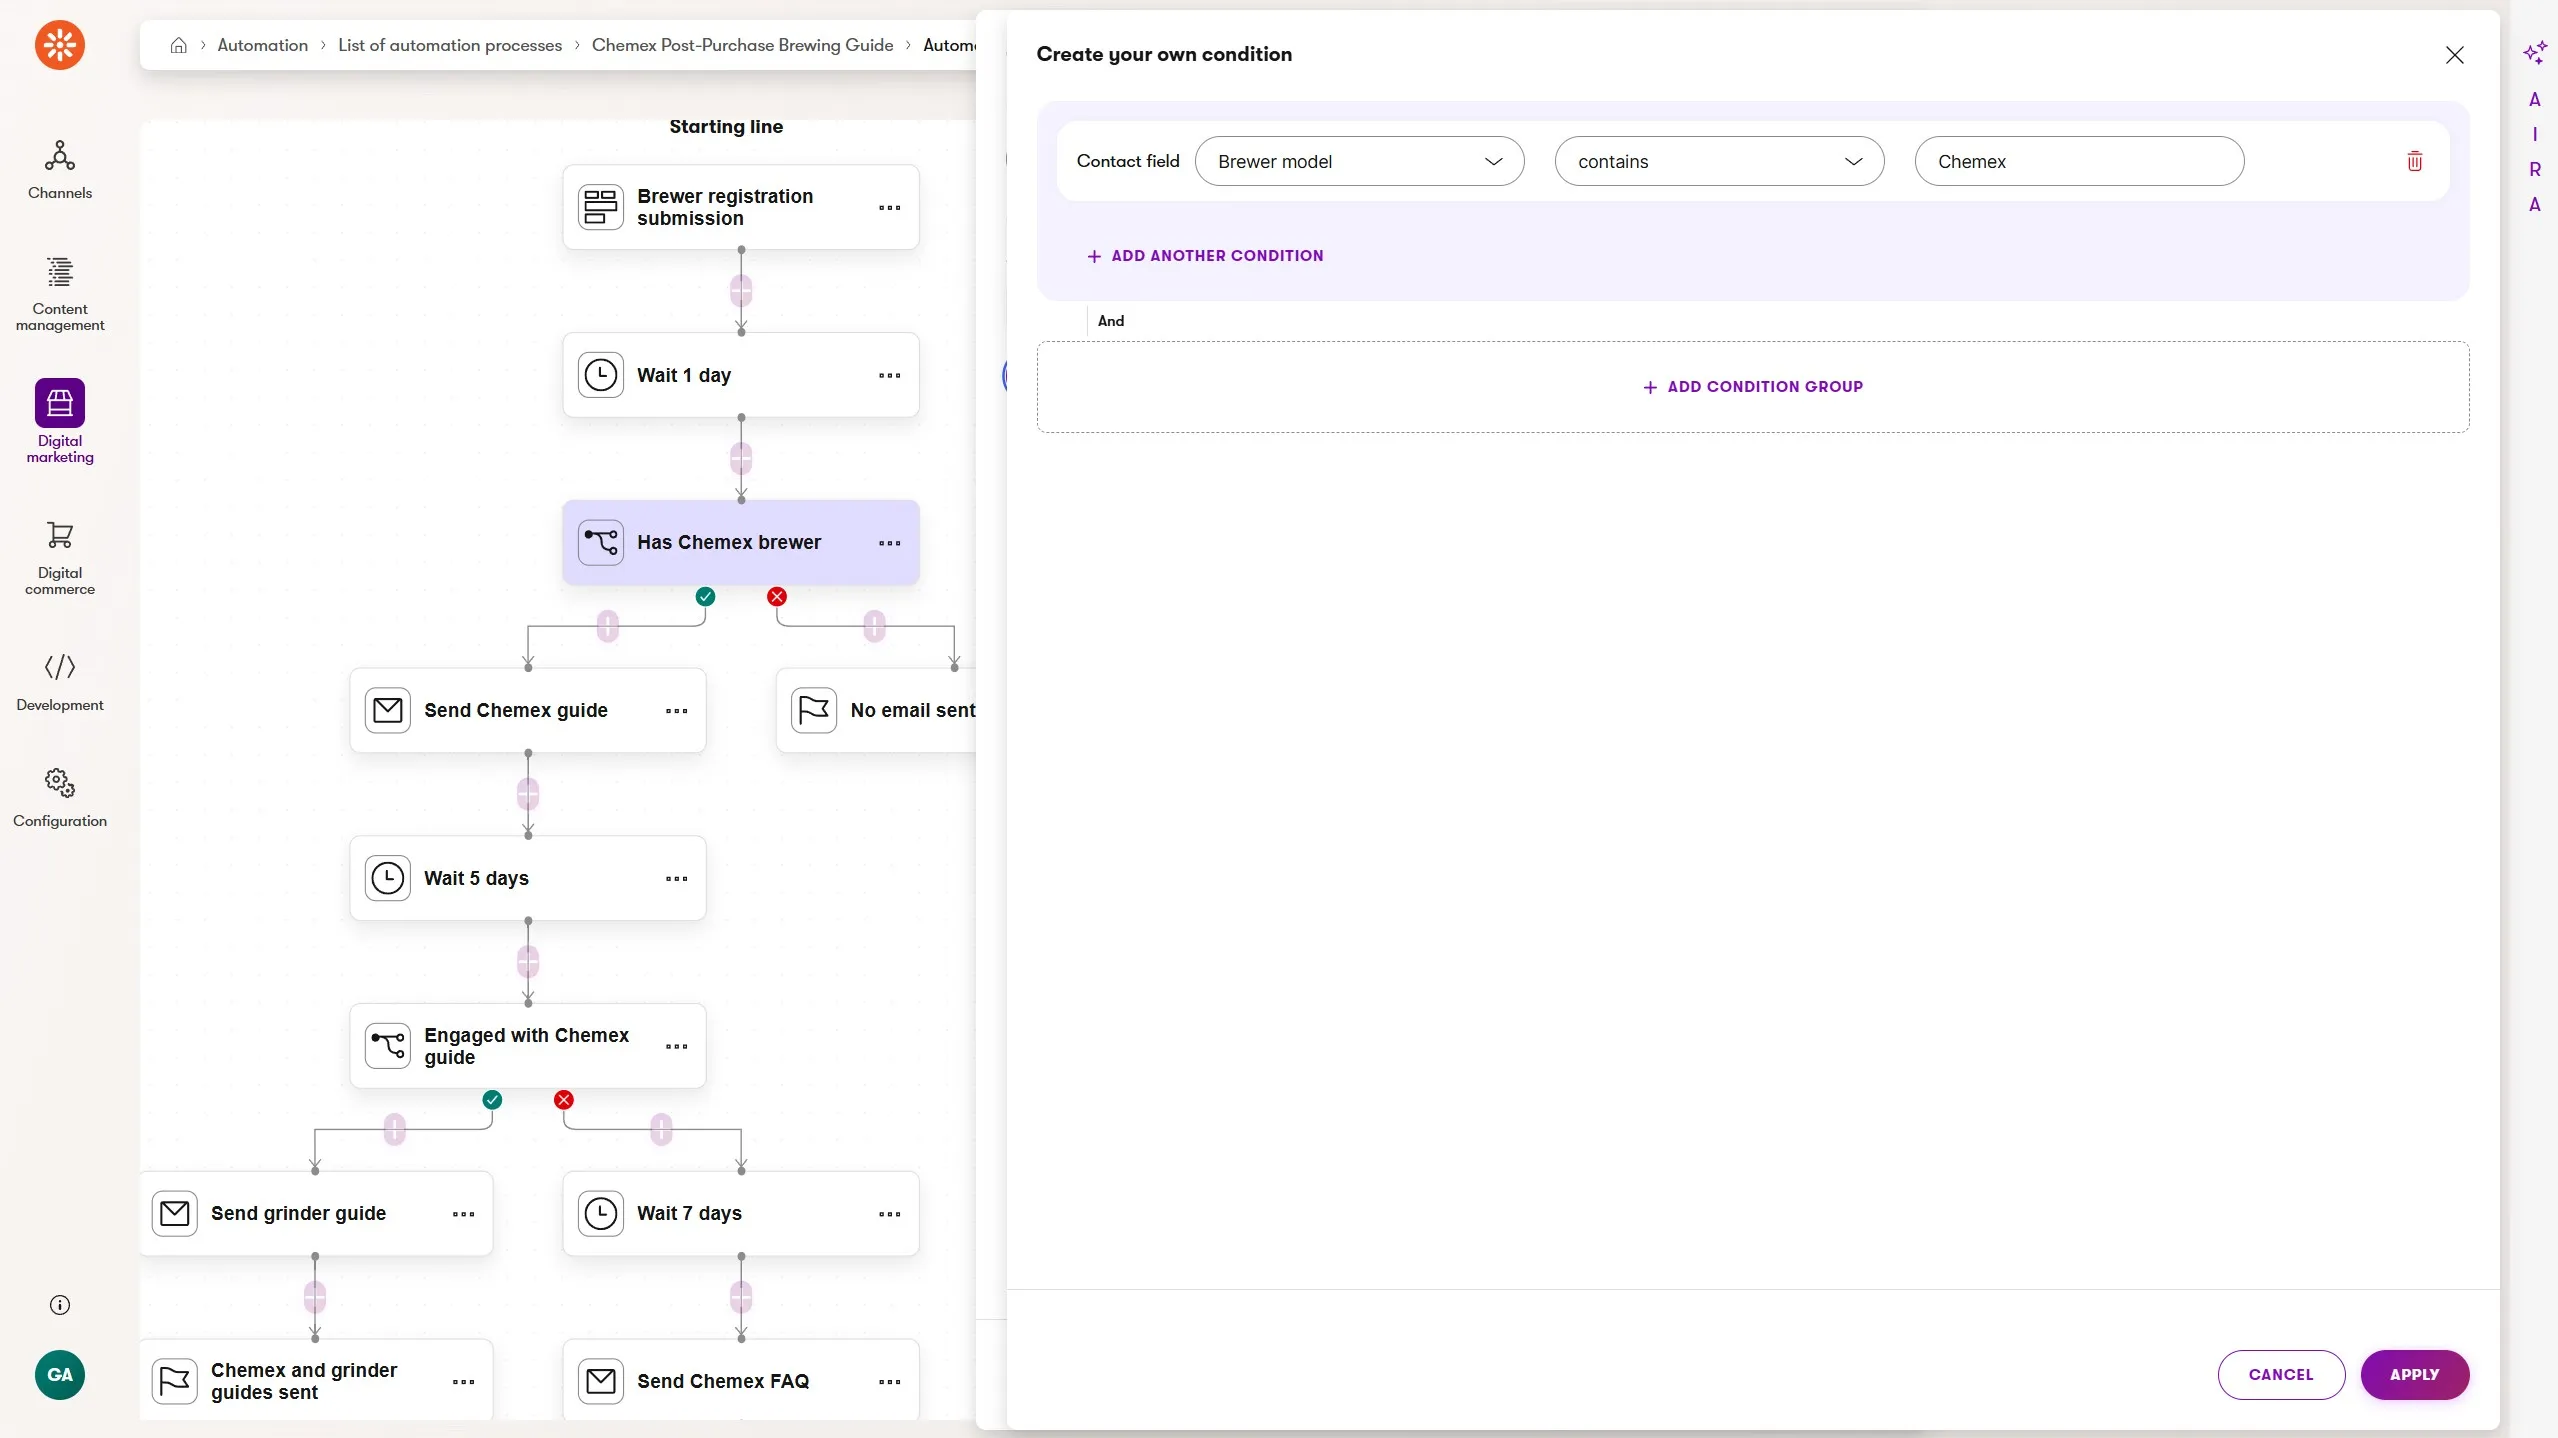Delete the Brewer model condition with trash icon
Image resolution: width=2558 pixels, height=1438 pixels.
pyautogui.click(x=2414, y=161)
